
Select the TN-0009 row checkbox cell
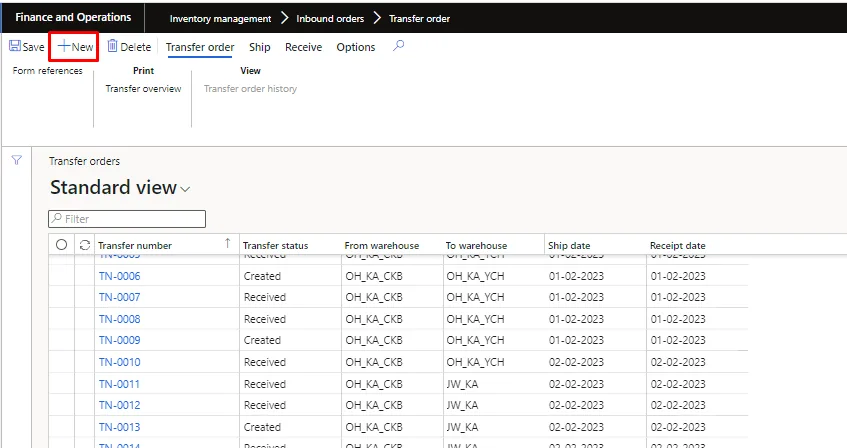point(62,340)
